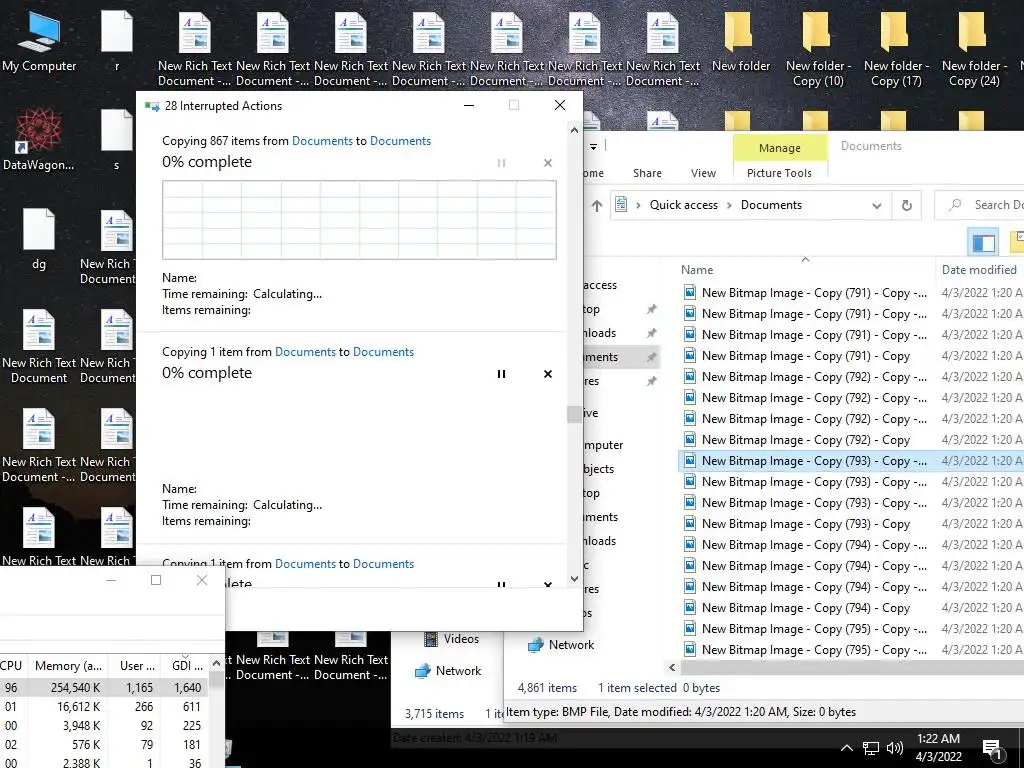This screenshot has height=768, width=1024.
Task: Select New Bitmap Image - Copy (793) - Copy
Action: coord(805,524)
